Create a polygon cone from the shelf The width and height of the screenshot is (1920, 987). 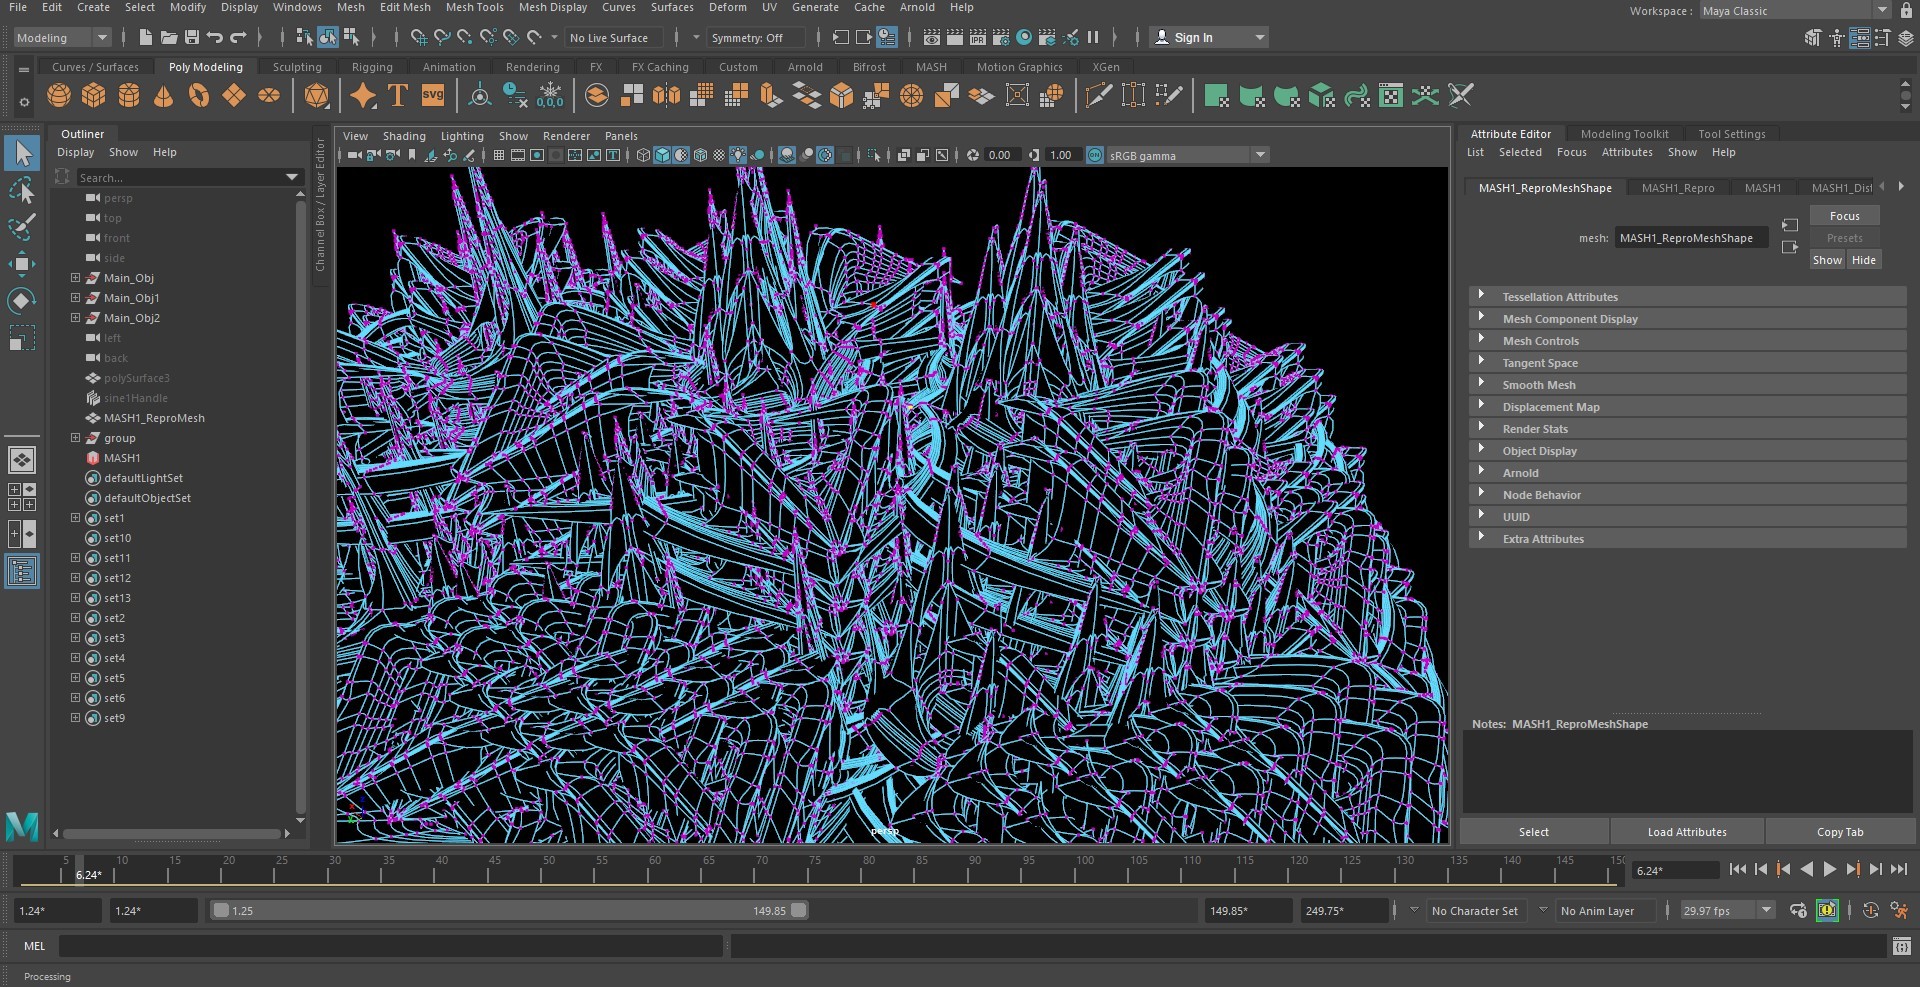164,96
